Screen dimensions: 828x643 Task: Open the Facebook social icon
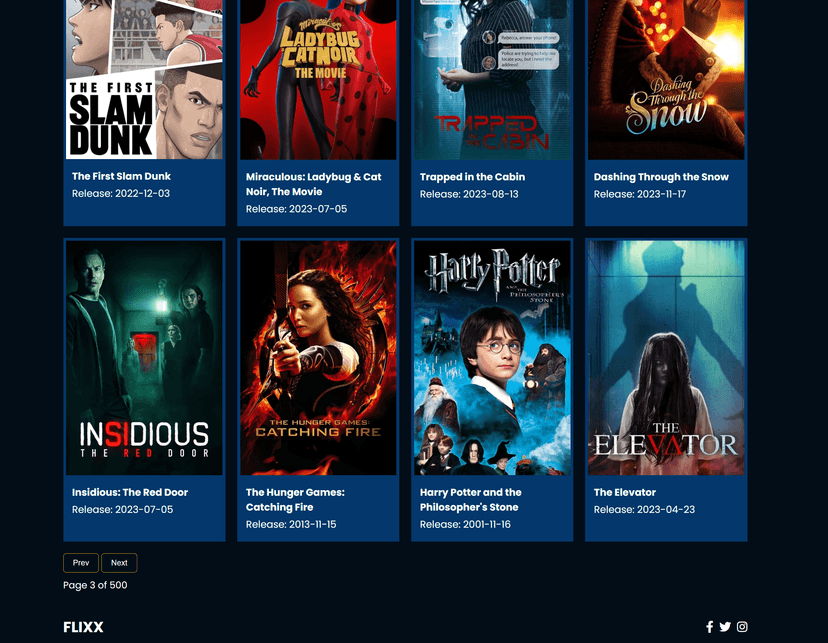(710, 627)
